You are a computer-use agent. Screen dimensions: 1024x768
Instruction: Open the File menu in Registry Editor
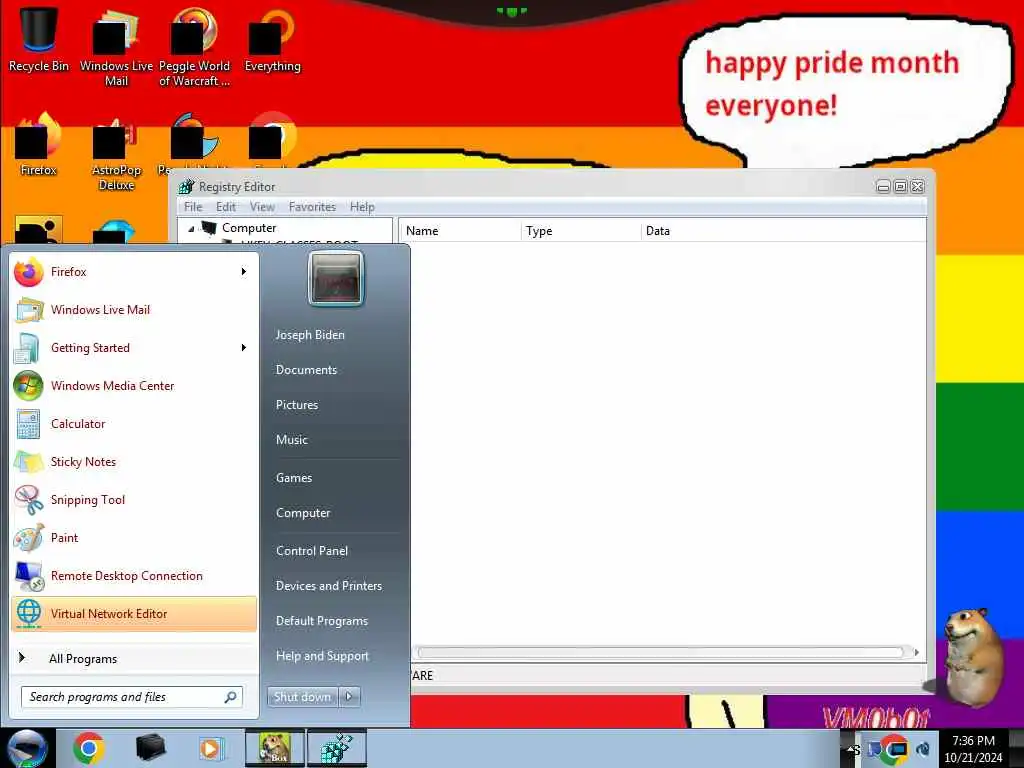click(x=193, y=207)
